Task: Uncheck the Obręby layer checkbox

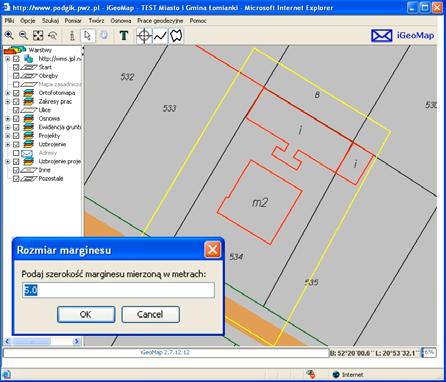Action: tap(16, 76)
